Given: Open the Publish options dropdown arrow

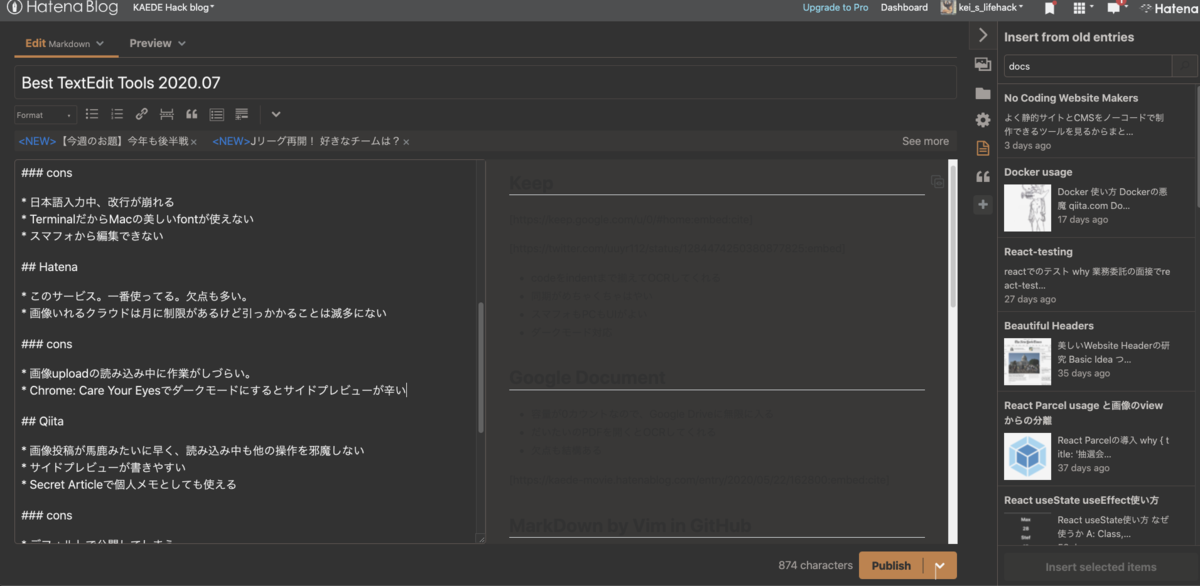Looking at the screenshot, I should tap(940, 566).
